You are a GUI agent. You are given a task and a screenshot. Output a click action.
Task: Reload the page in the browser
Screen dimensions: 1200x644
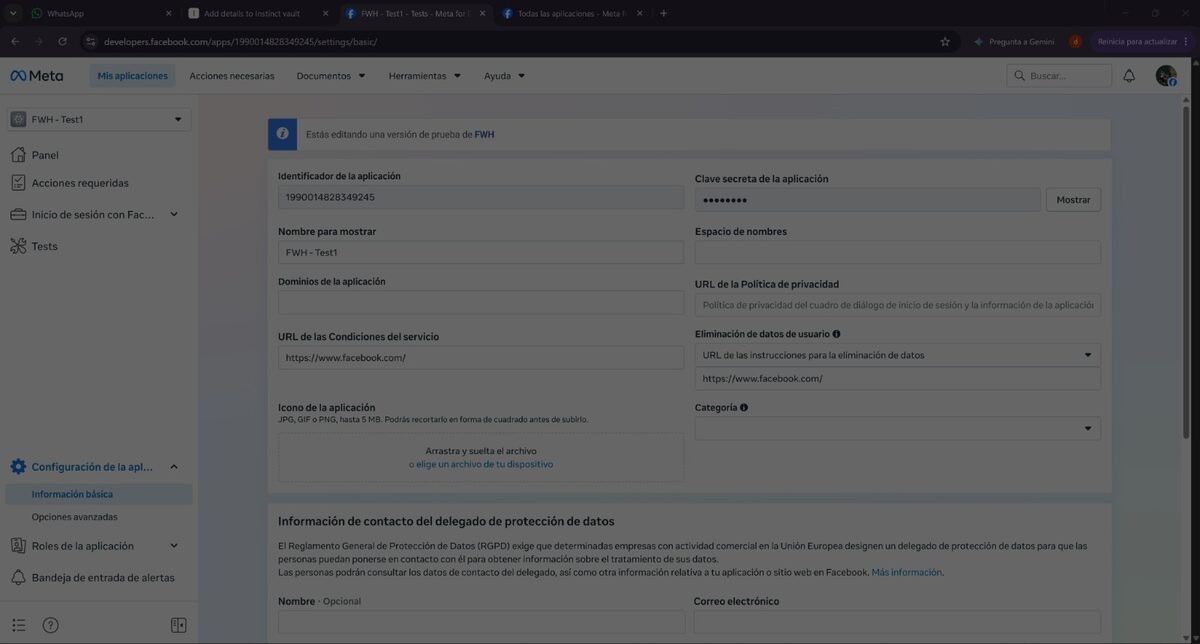tap(62, 42)
